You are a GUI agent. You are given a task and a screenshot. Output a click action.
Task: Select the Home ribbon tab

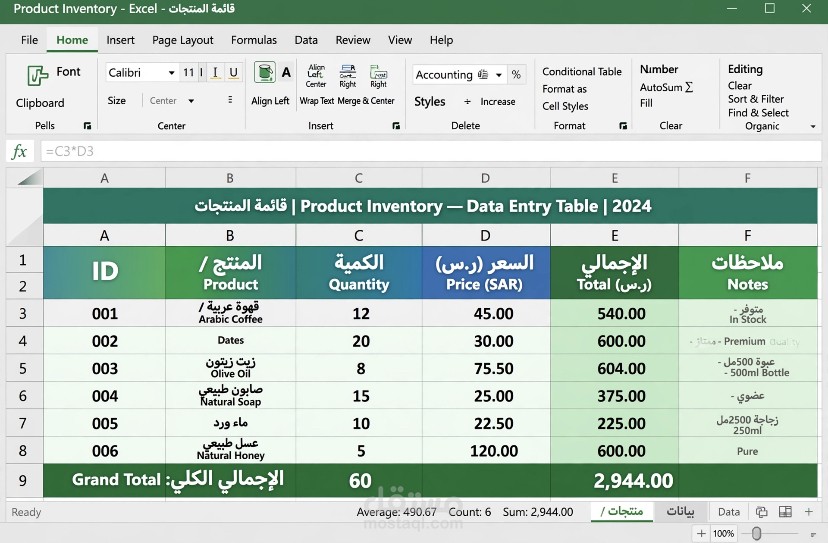[x=72, y=40]
